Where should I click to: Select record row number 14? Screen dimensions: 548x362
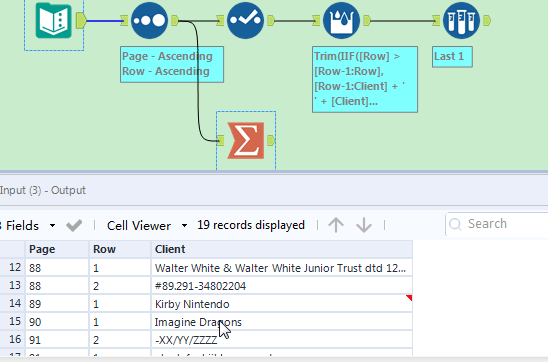coord(13,304)
